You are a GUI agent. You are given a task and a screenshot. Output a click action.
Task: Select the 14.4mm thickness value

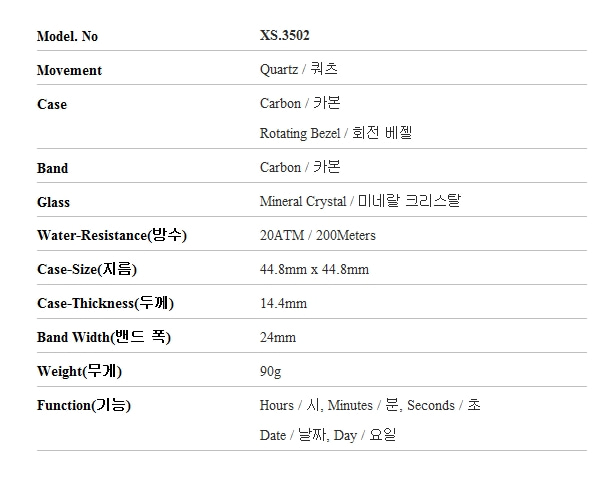(x=283, y=304)
